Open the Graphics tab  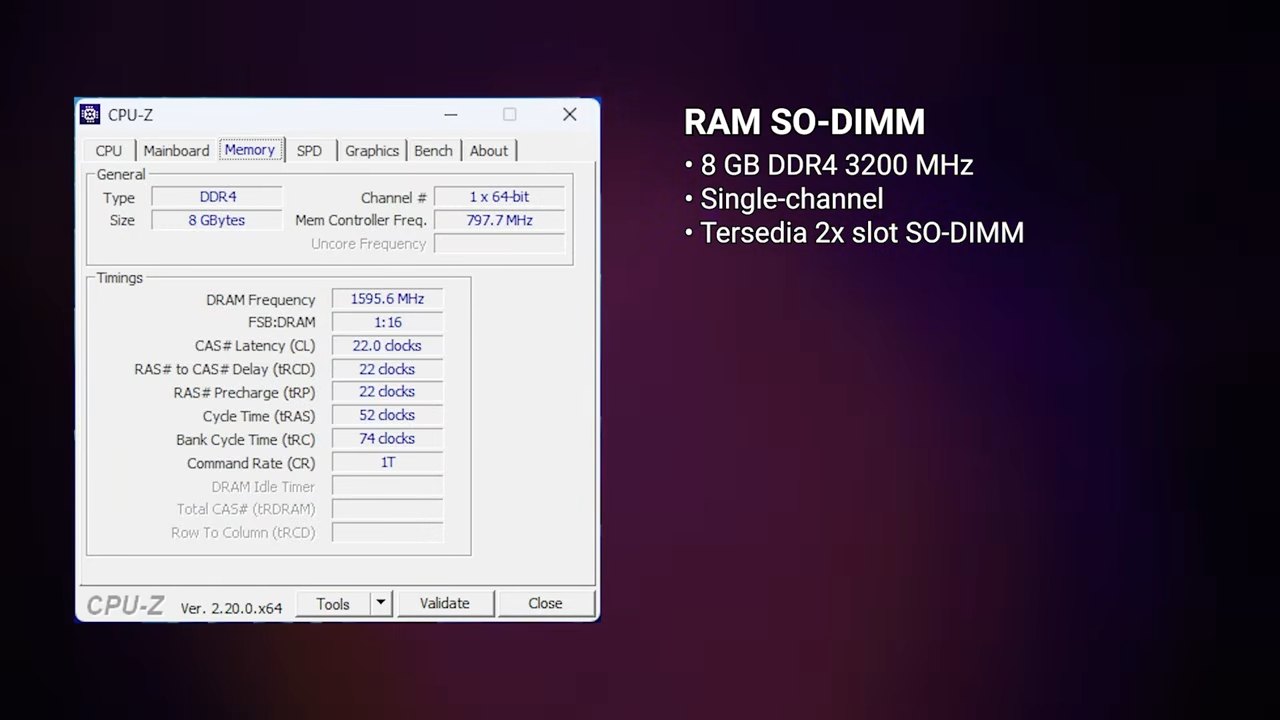(372, 150)
